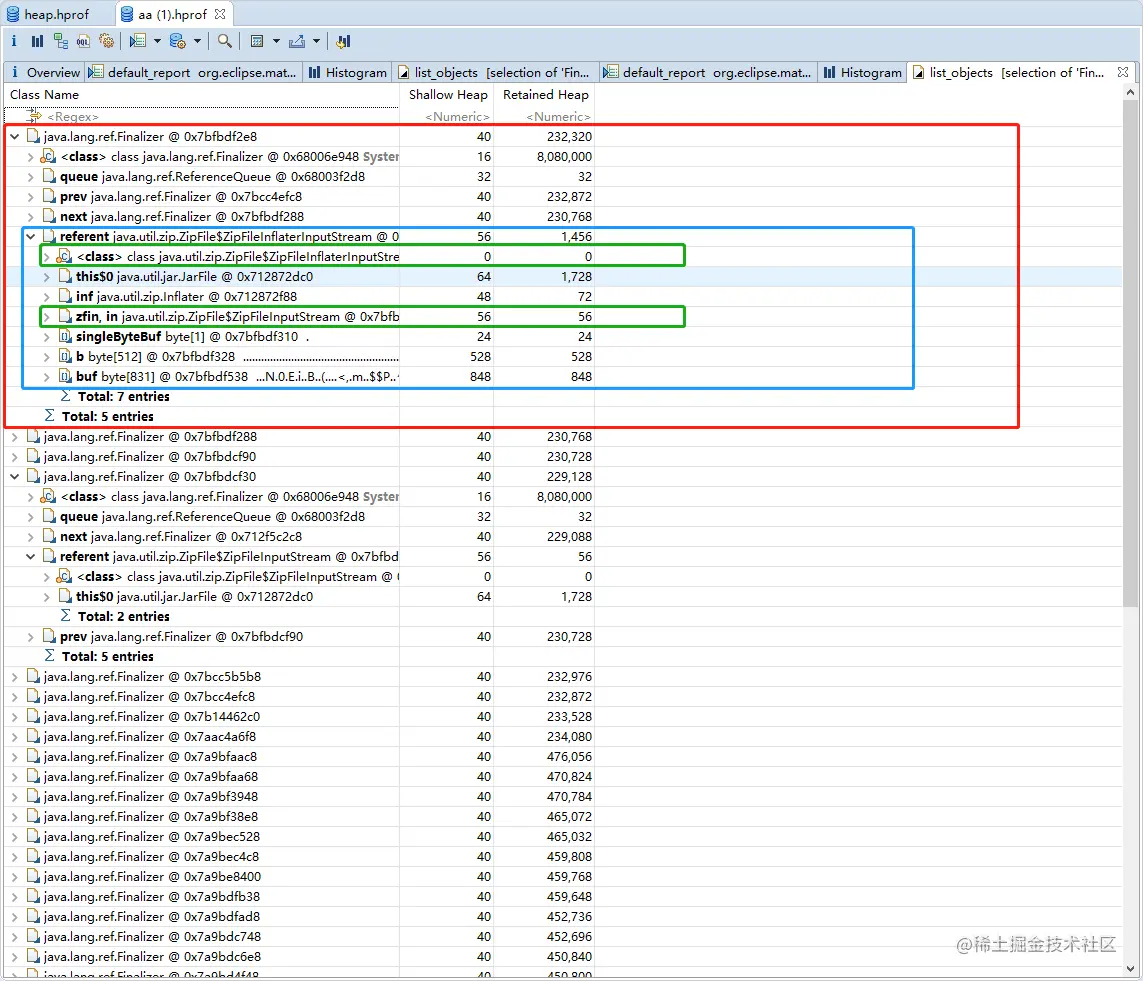1143x981 pixels.
Task: Find object by address magnifier icon
Action: click(225, 42)
